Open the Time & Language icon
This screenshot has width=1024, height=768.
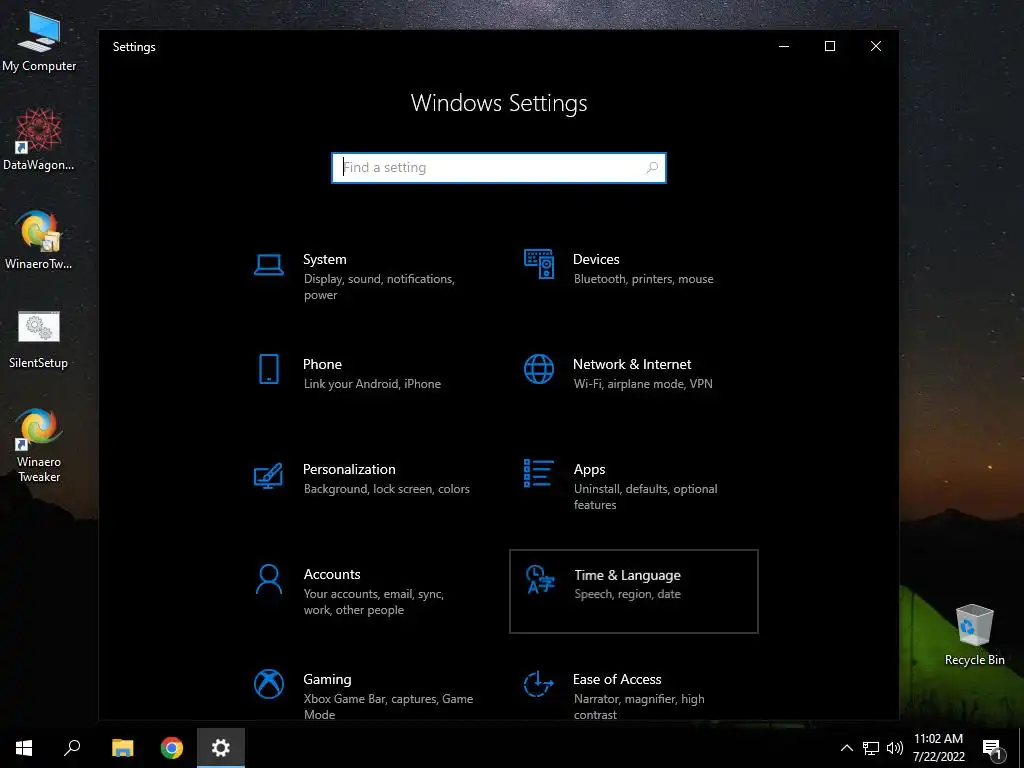coord(540,579)
